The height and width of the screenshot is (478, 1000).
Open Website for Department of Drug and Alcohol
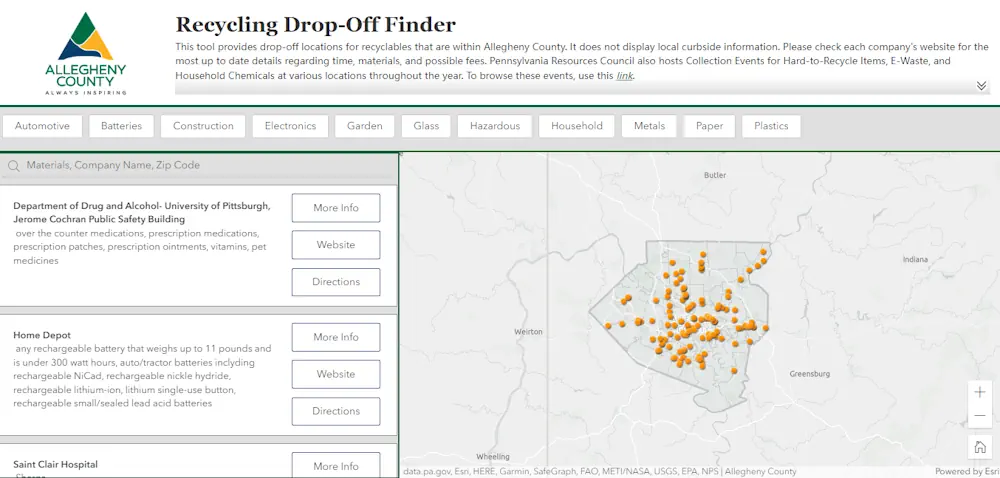click(335, 245)
